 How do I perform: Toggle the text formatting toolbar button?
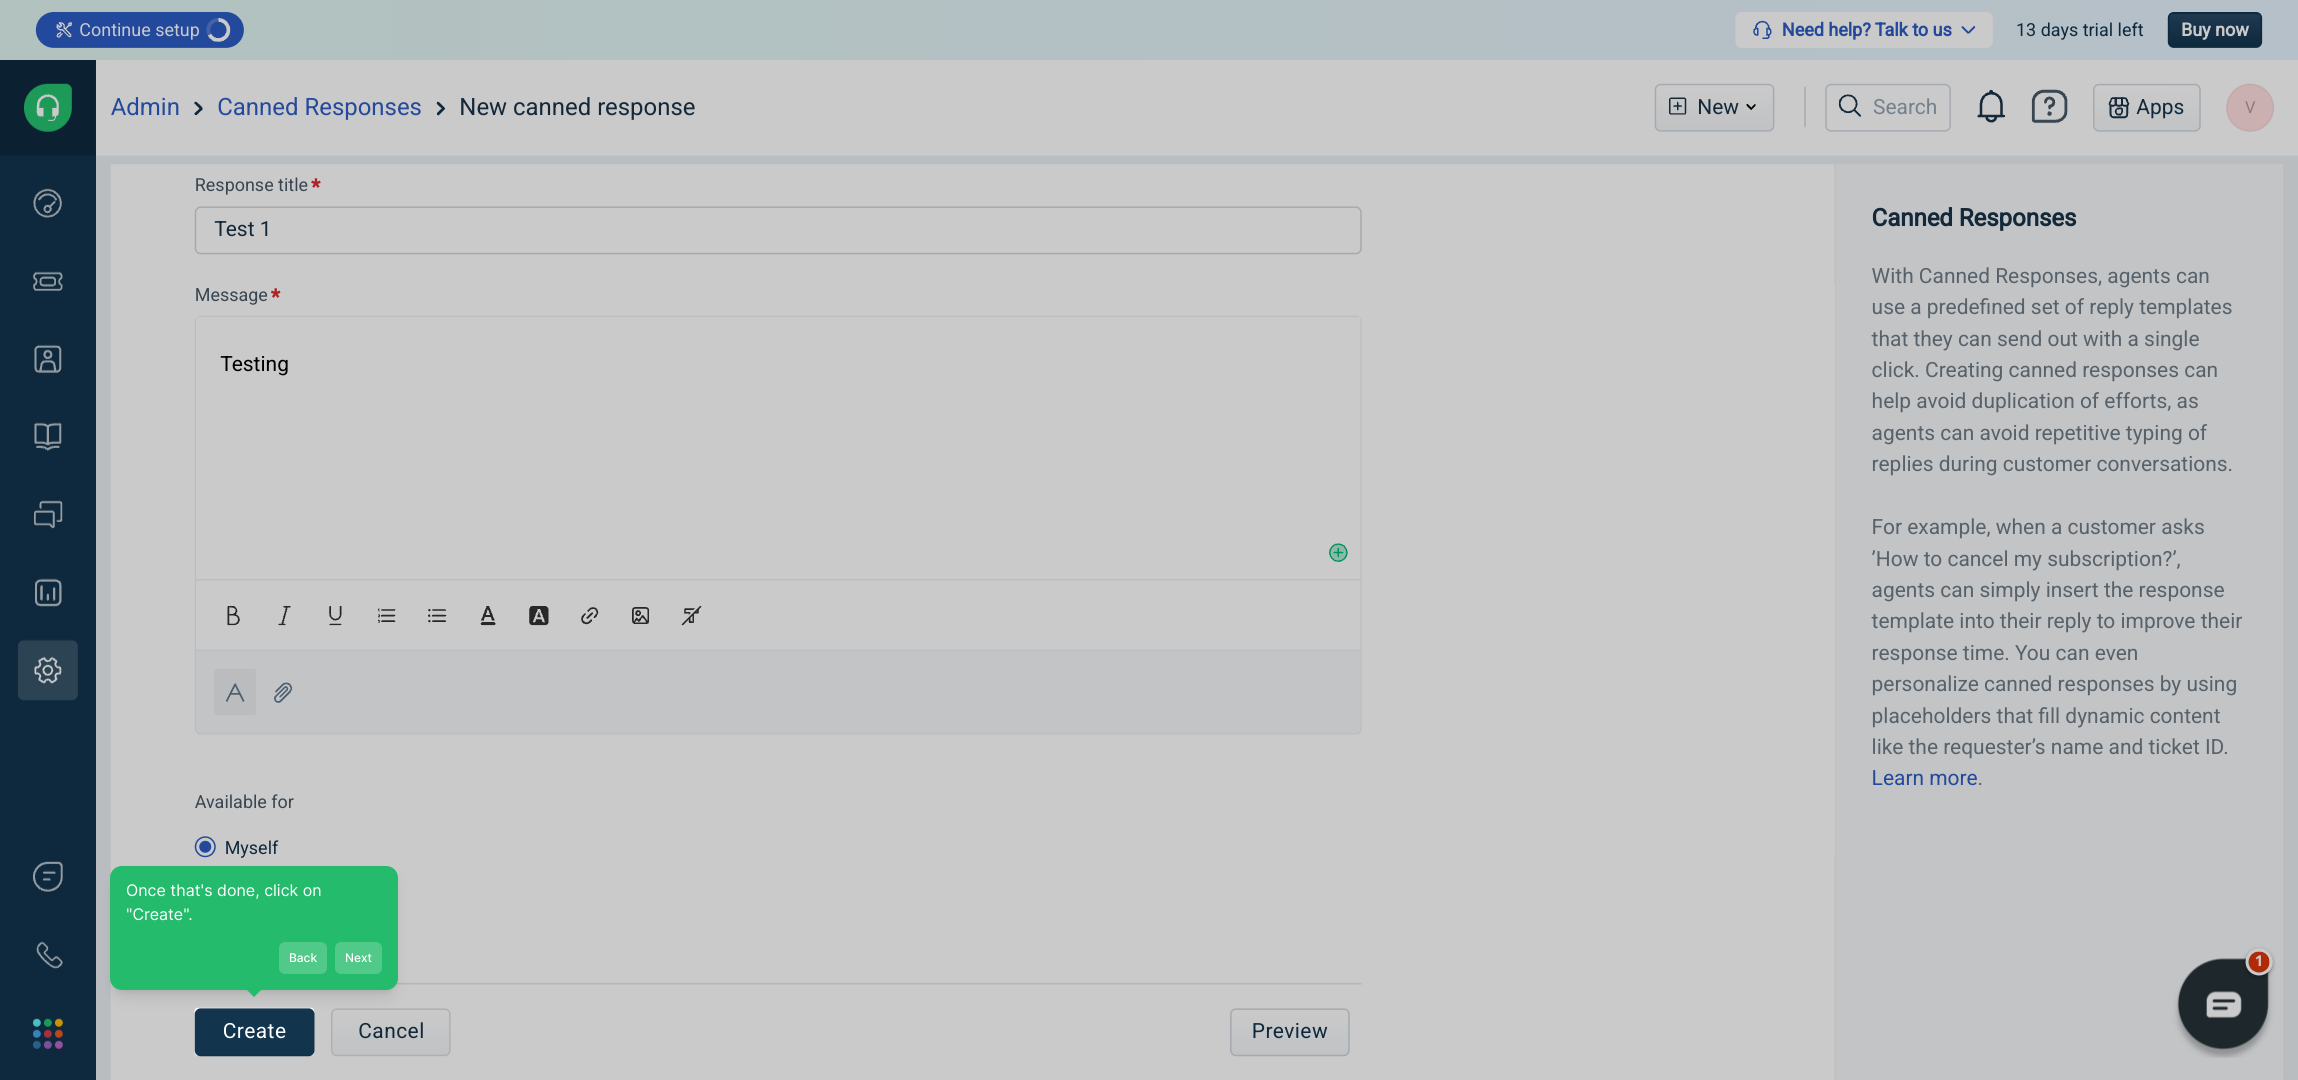(x=235, y=692)
